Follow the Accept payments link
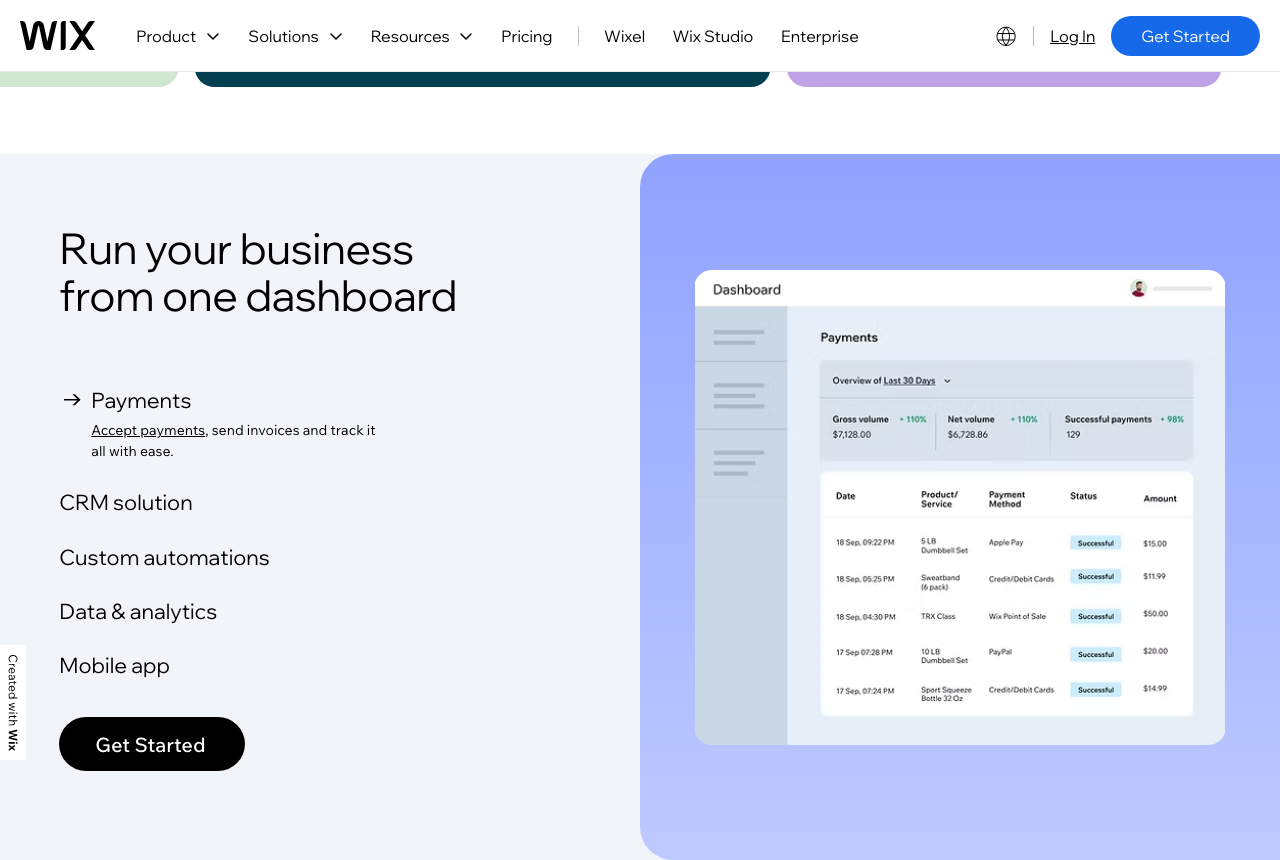Image resolution: width=1280 pixels, height=860 pixels. (x=148, y=430)
